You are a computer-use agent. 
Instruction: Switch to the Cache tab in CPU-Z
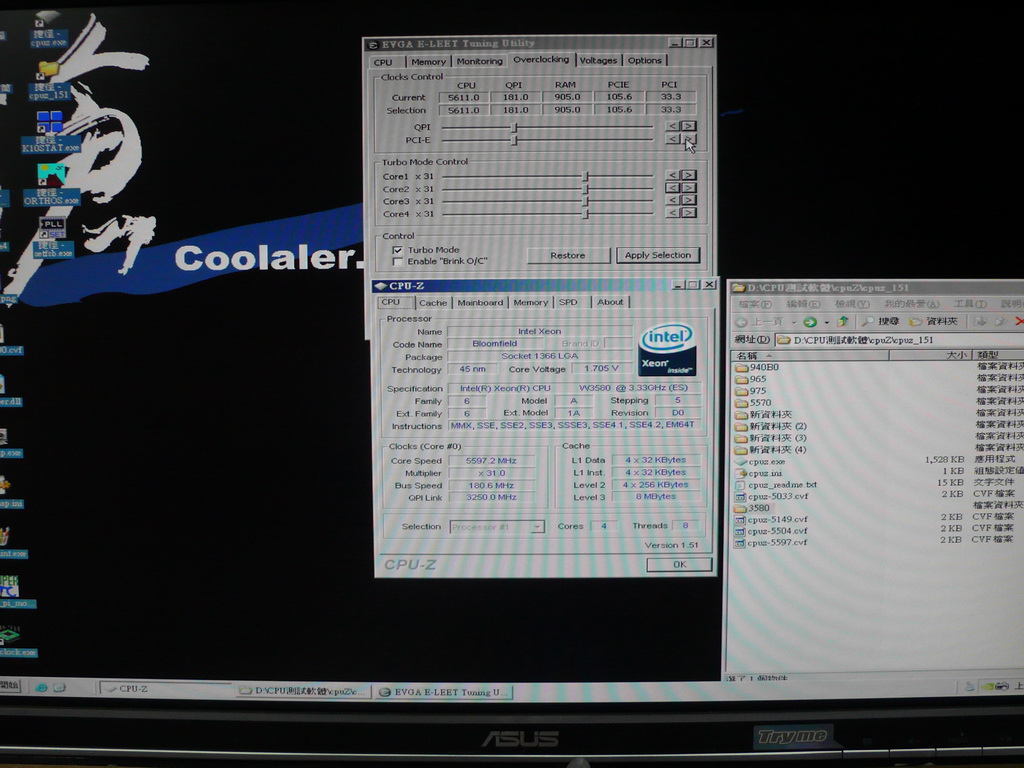pos(433,303)
